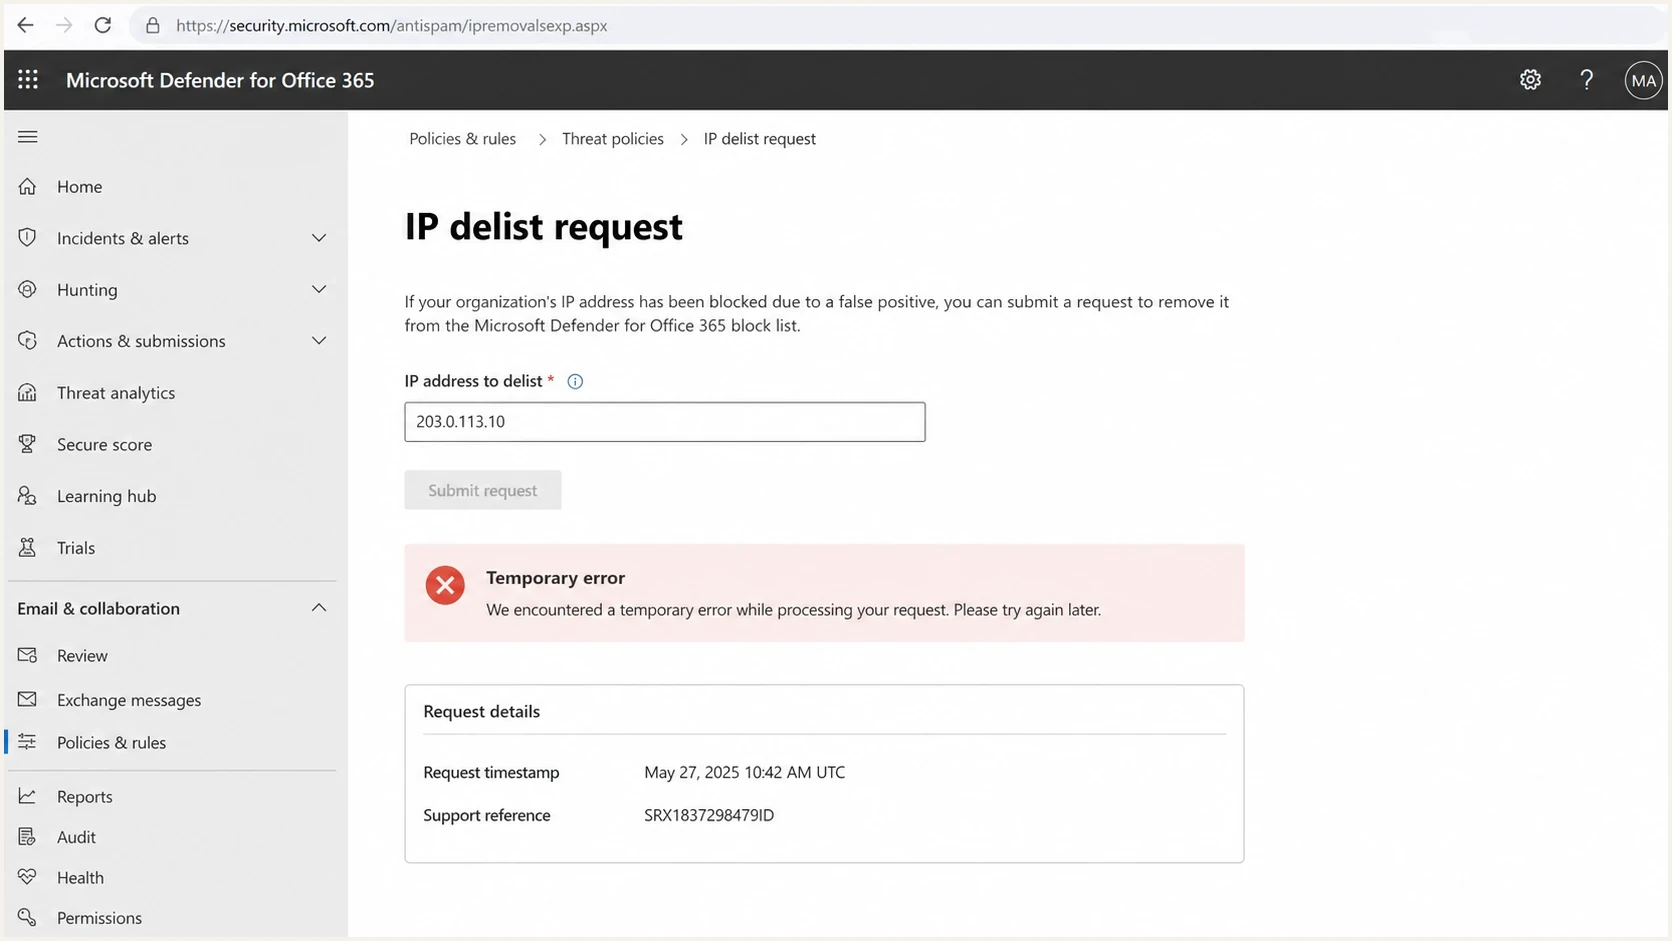
Task: Click the Submit request button
Action: [x=483, y=490]
